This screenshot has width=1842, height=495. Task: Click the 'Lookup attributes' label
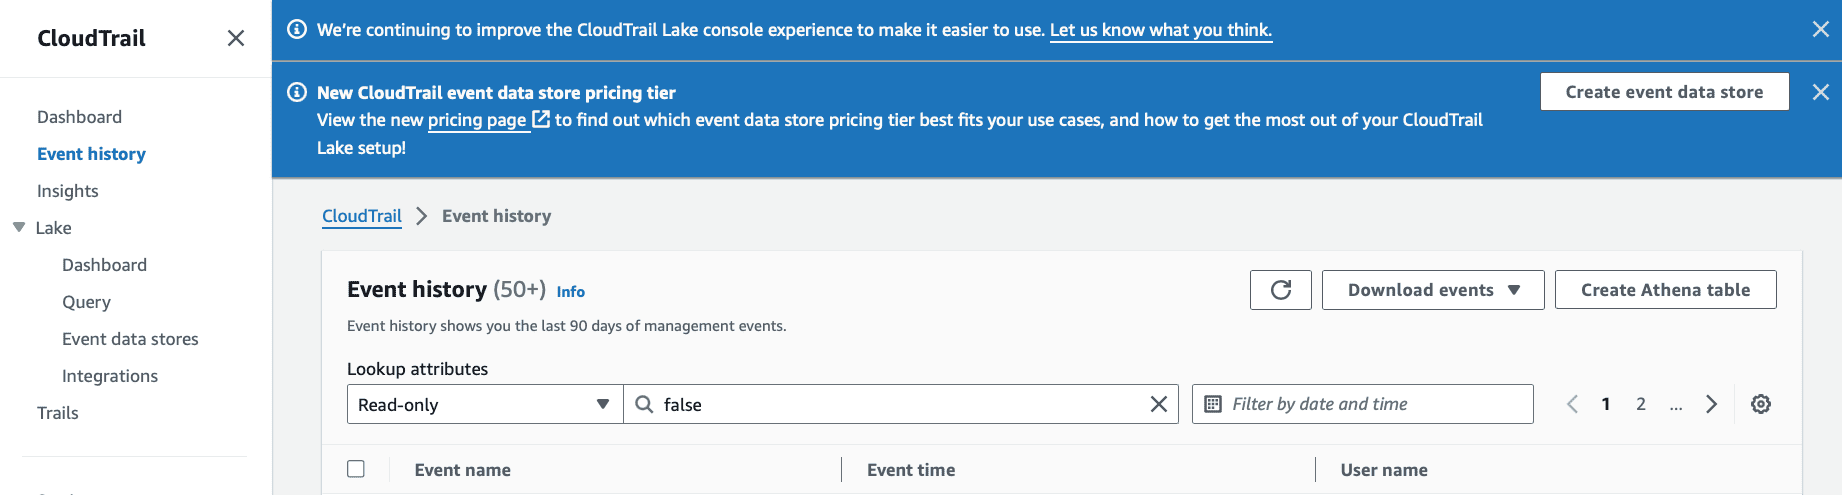[x=418, y=369]
